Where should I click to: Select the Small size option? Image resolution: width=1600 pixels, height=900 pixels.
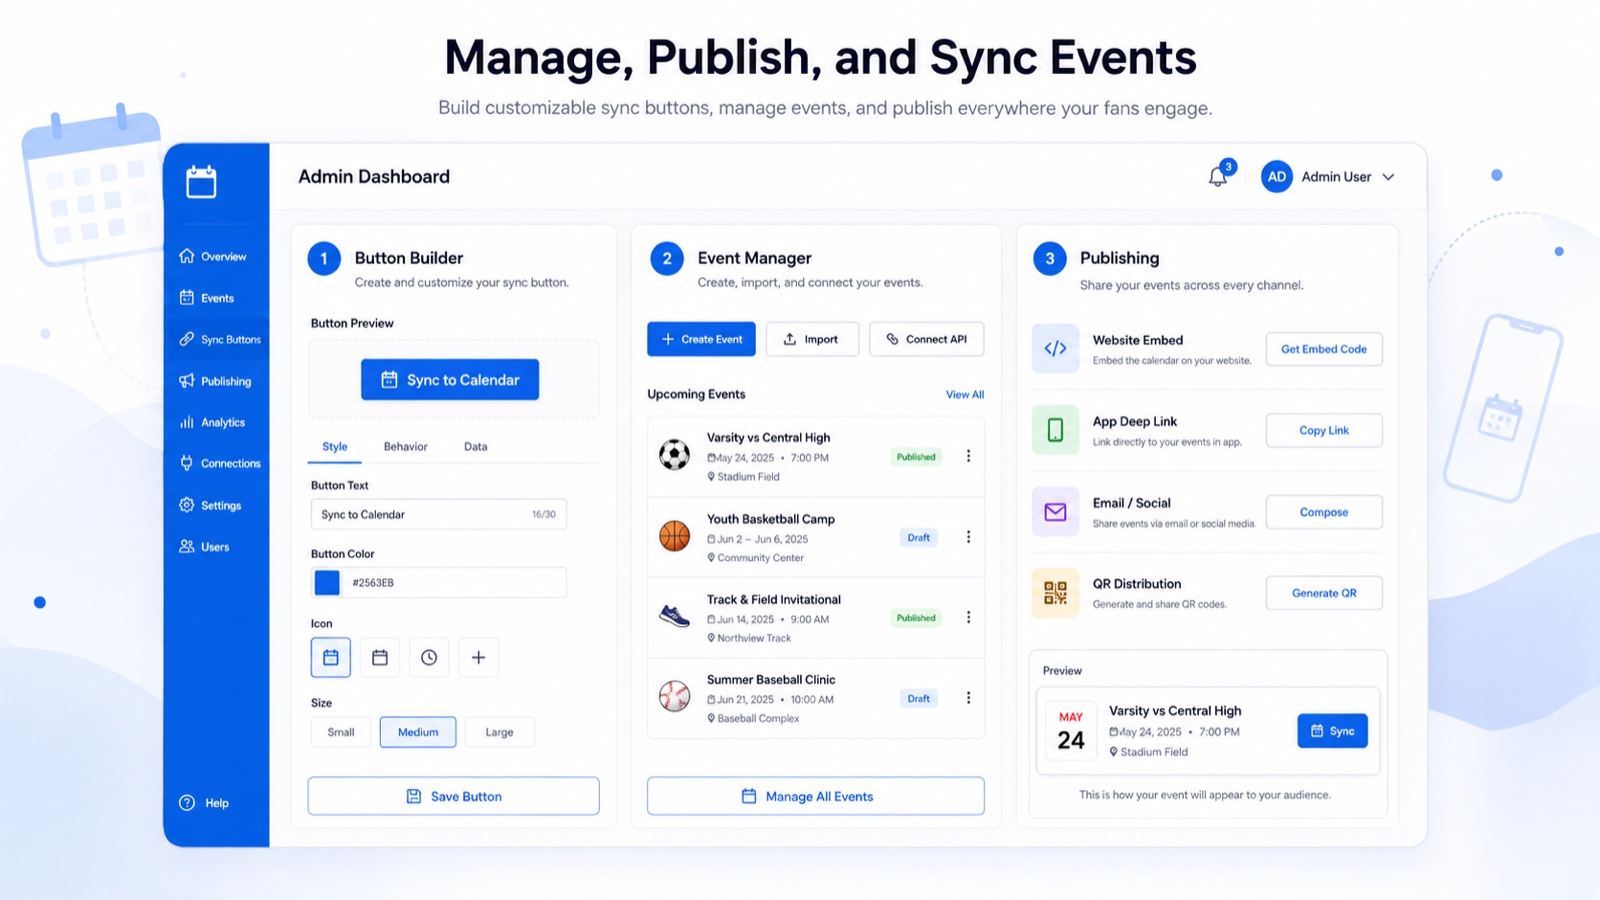click(341, 732)
